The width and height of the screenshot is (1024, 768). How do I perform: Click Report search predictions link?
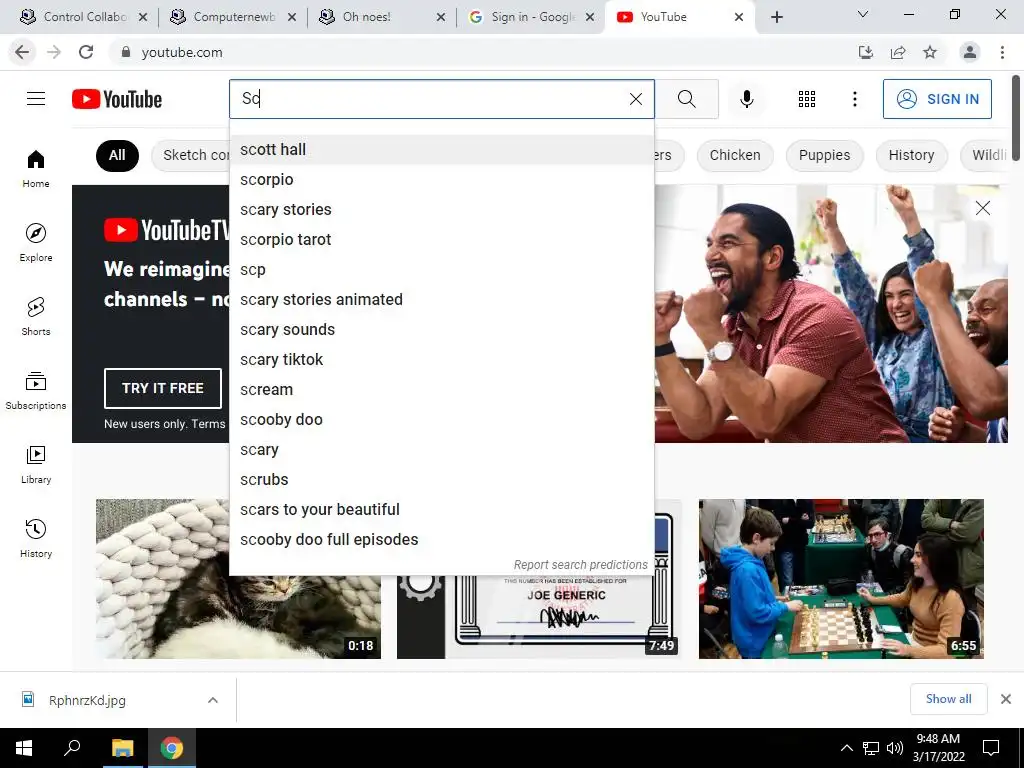[x=580, y=565]
